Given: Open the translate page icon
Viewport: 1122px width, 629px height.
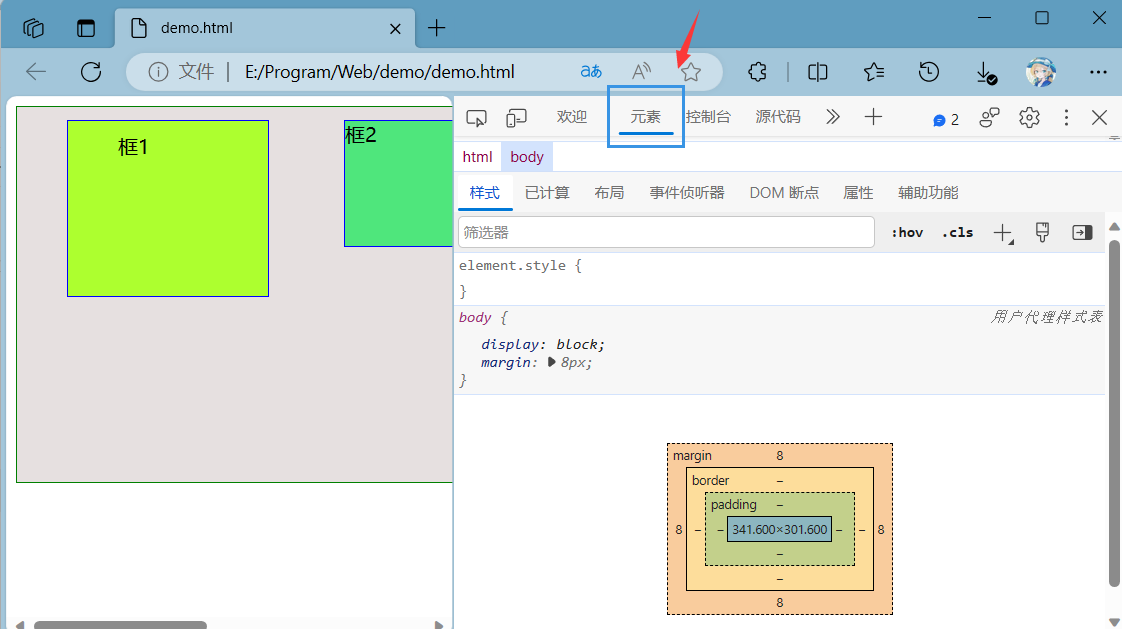Looking at the screenshot, I should click(x=591, y=72).
